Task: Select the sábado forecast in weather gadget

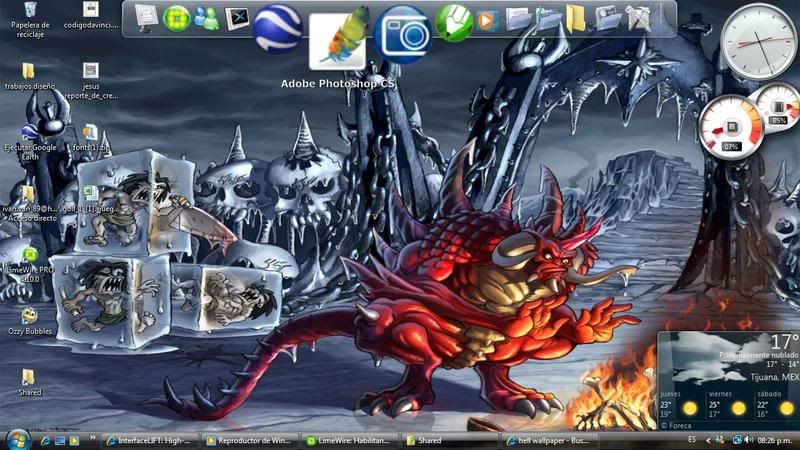Action: pyautogui.click(x=776, y=405)
